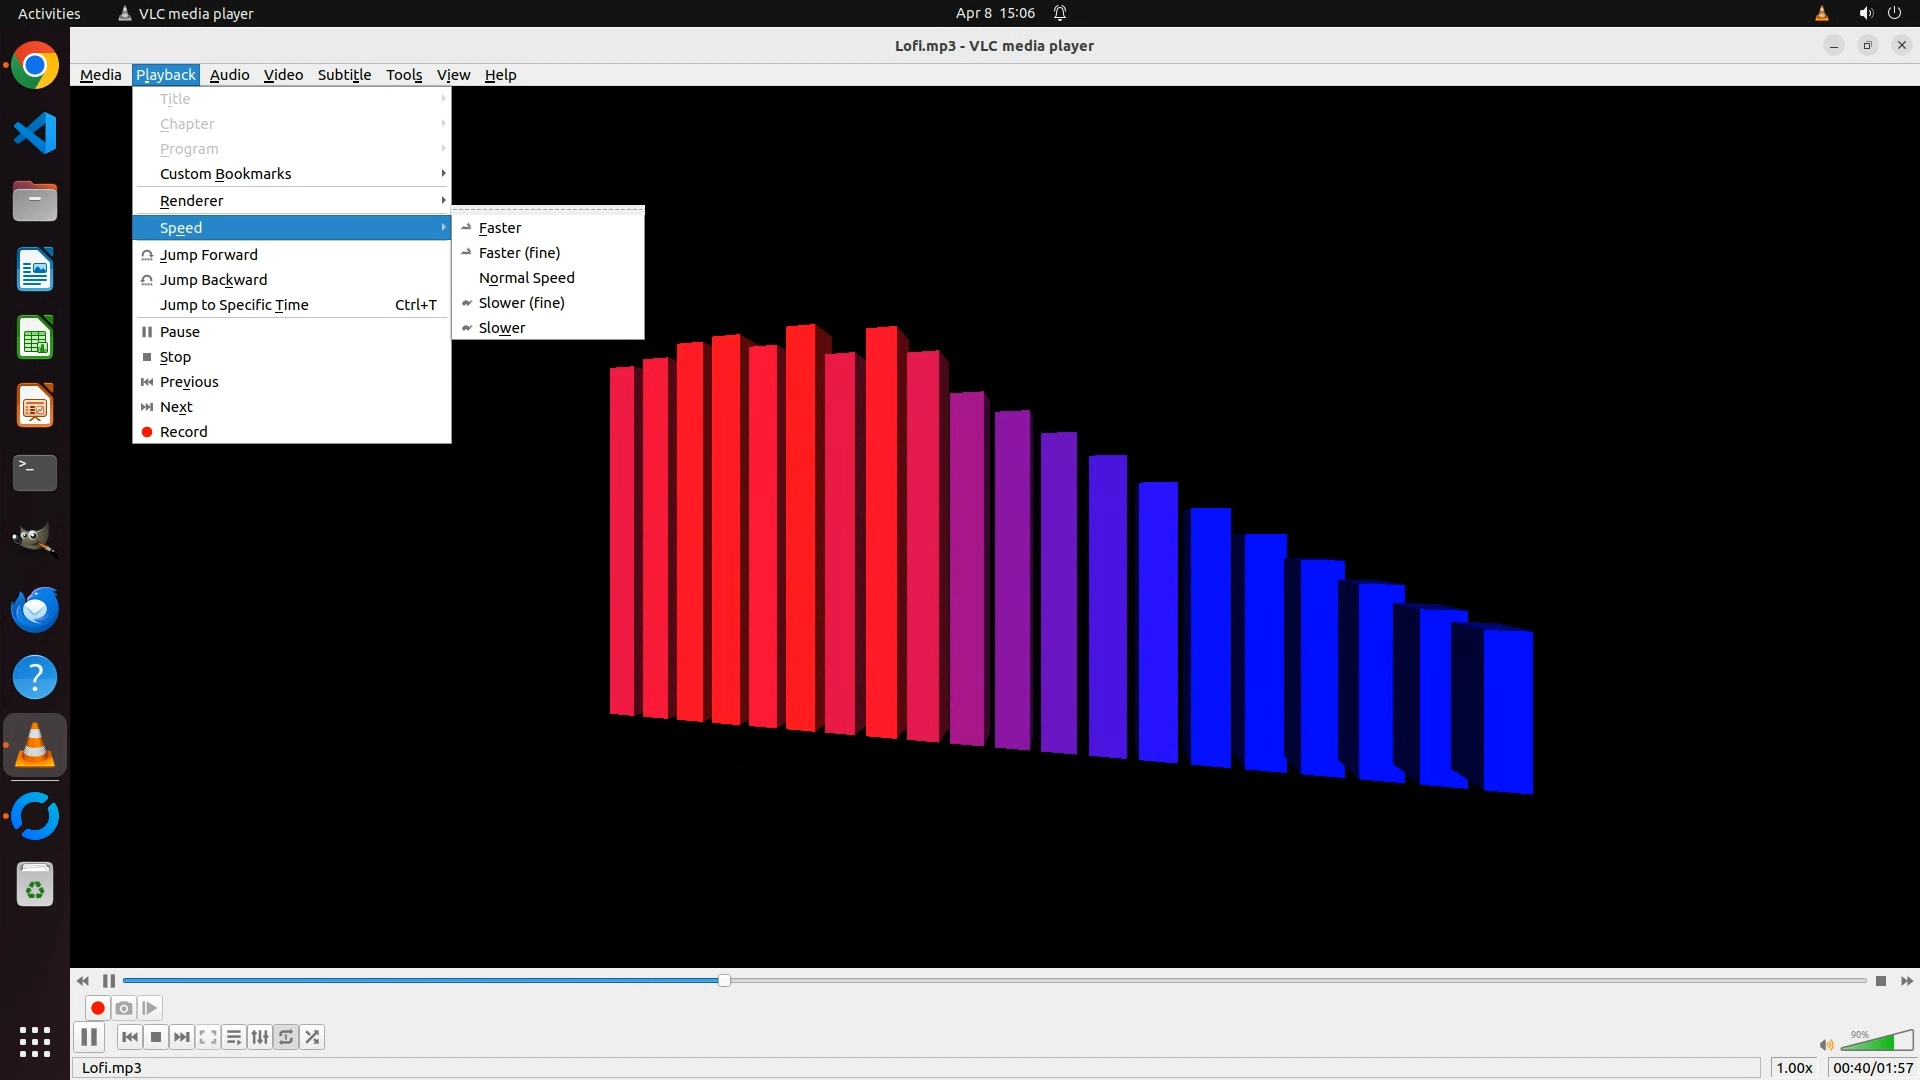Screen dimensions: 1920x1080
Task: Open the Tools menu
Action: [404, 75]
